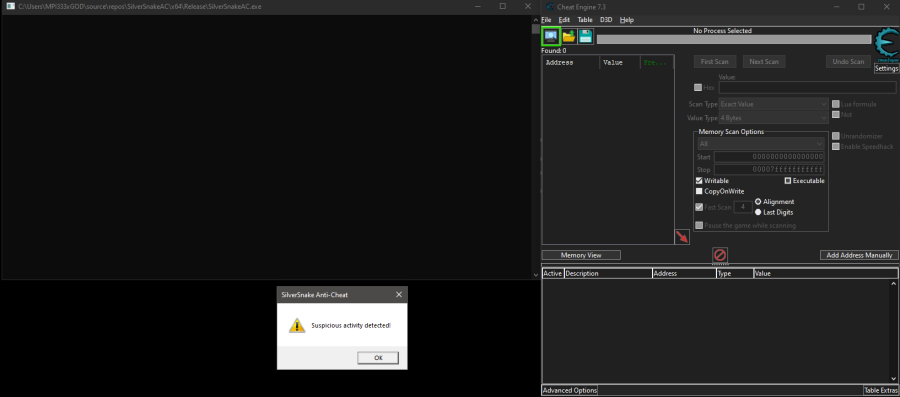Screen dimensions: 900x397
Task: Open the Table menu
Action: tap(585, 20)
